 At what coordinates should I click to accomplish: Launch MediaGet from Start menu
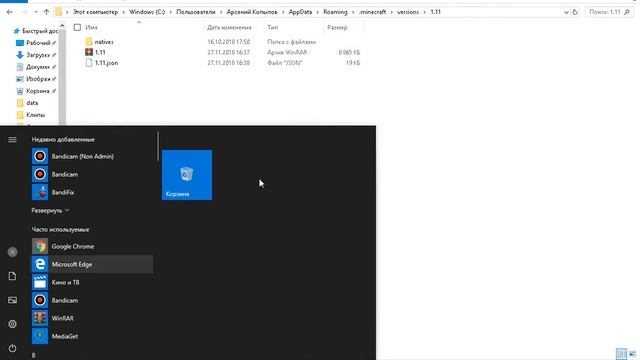pos(93,336)
